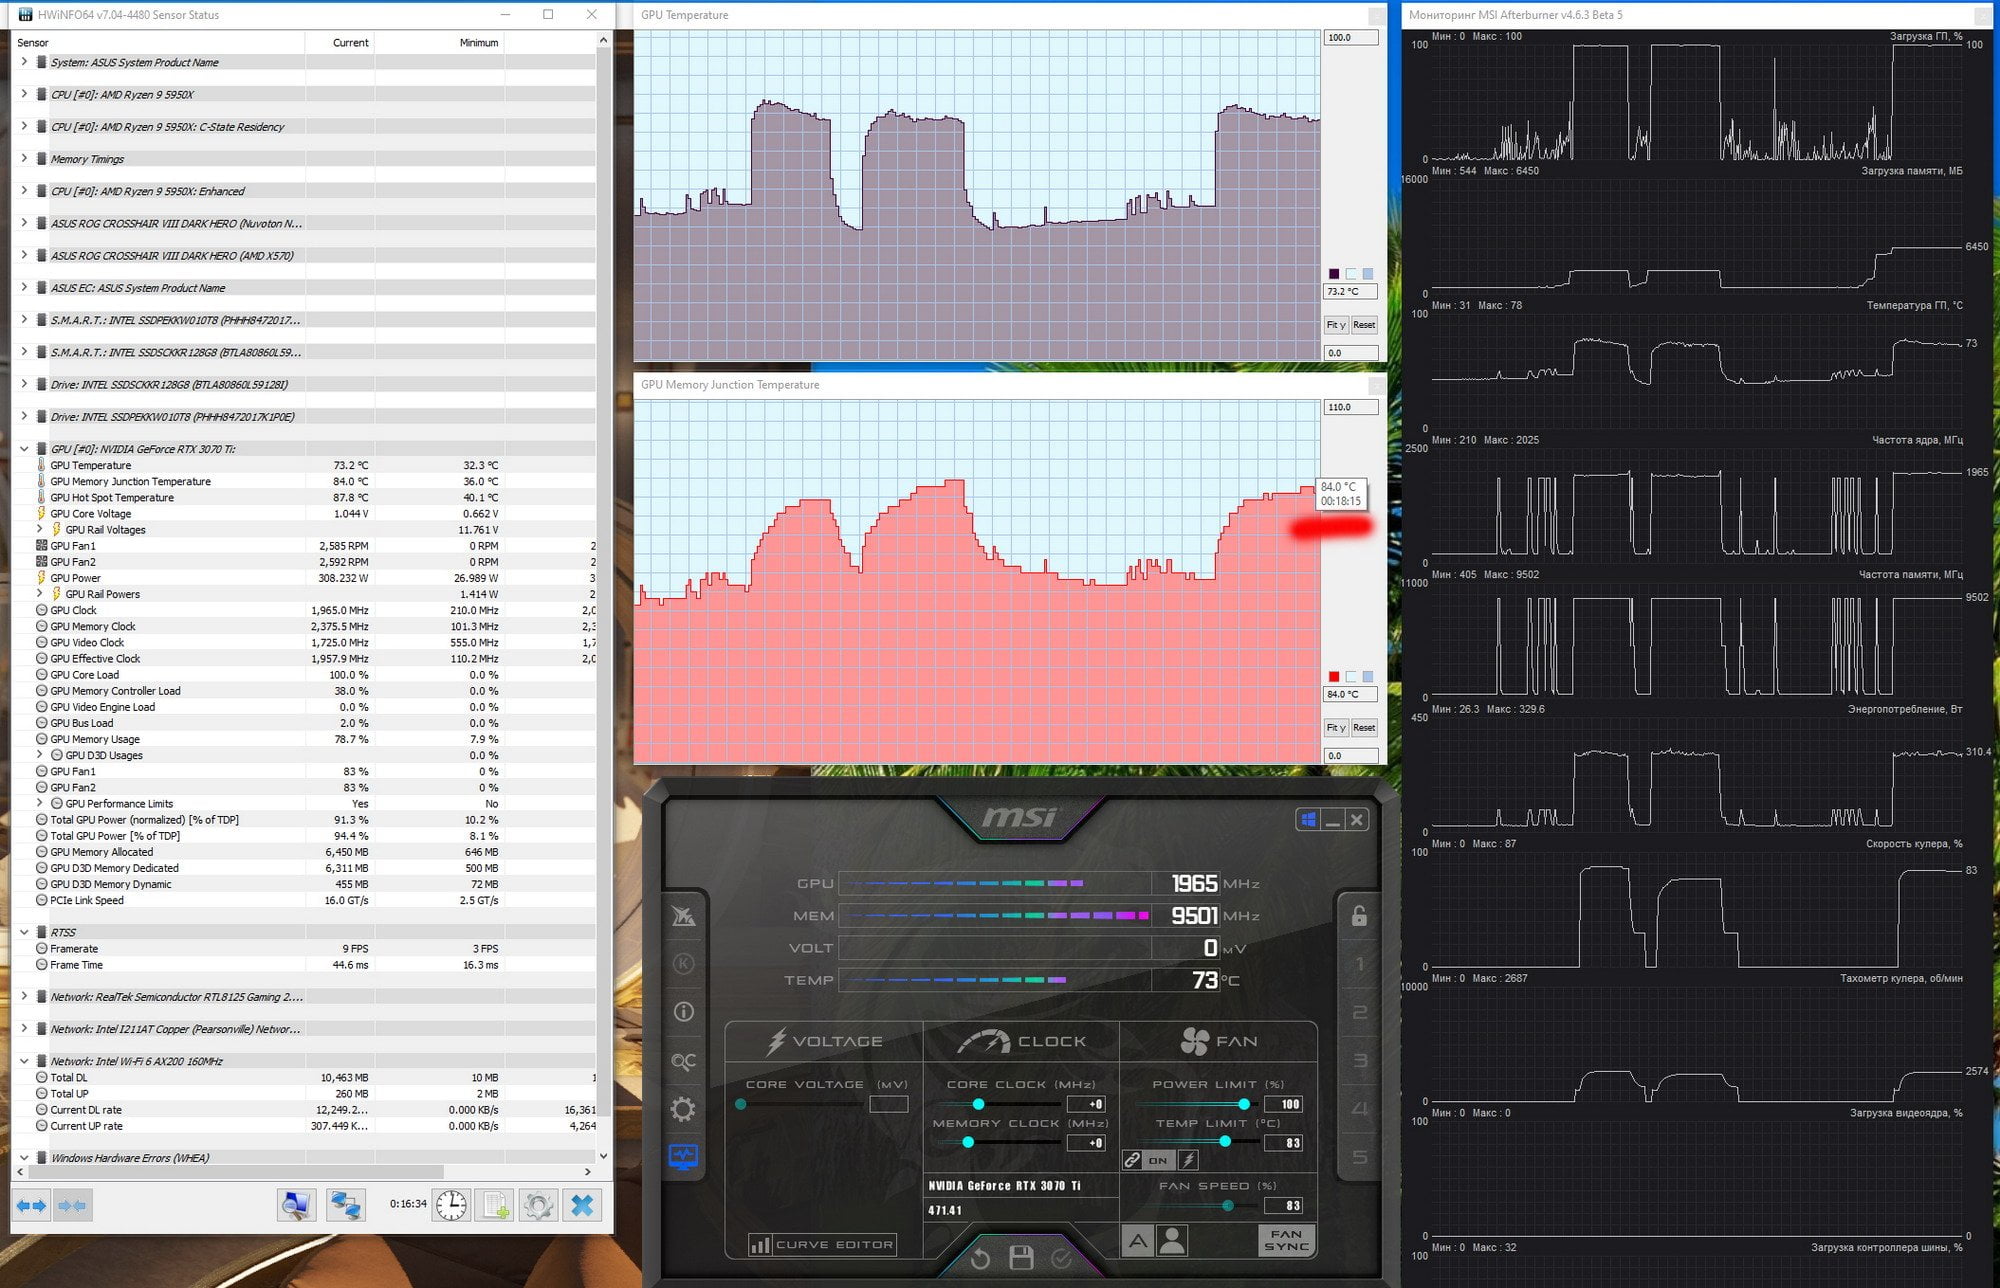
Task: Open the Curve Editor
Action: coord(822,1245)
